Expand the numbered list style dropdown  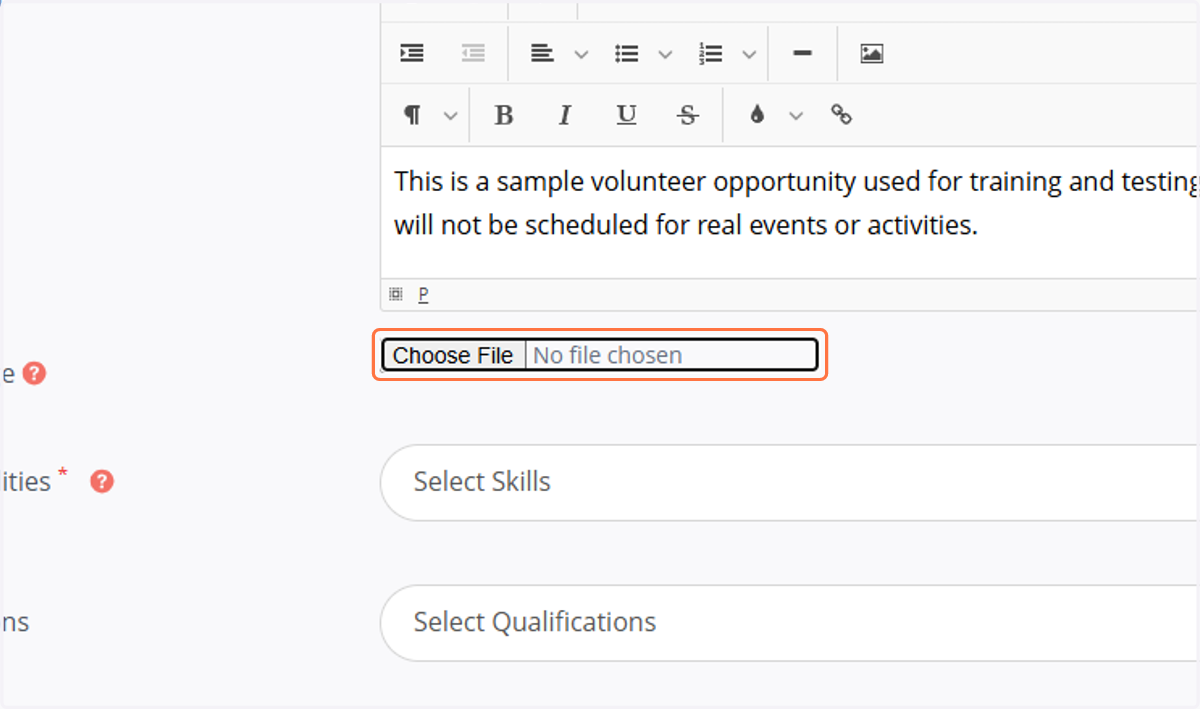click(x=749, y=55)
